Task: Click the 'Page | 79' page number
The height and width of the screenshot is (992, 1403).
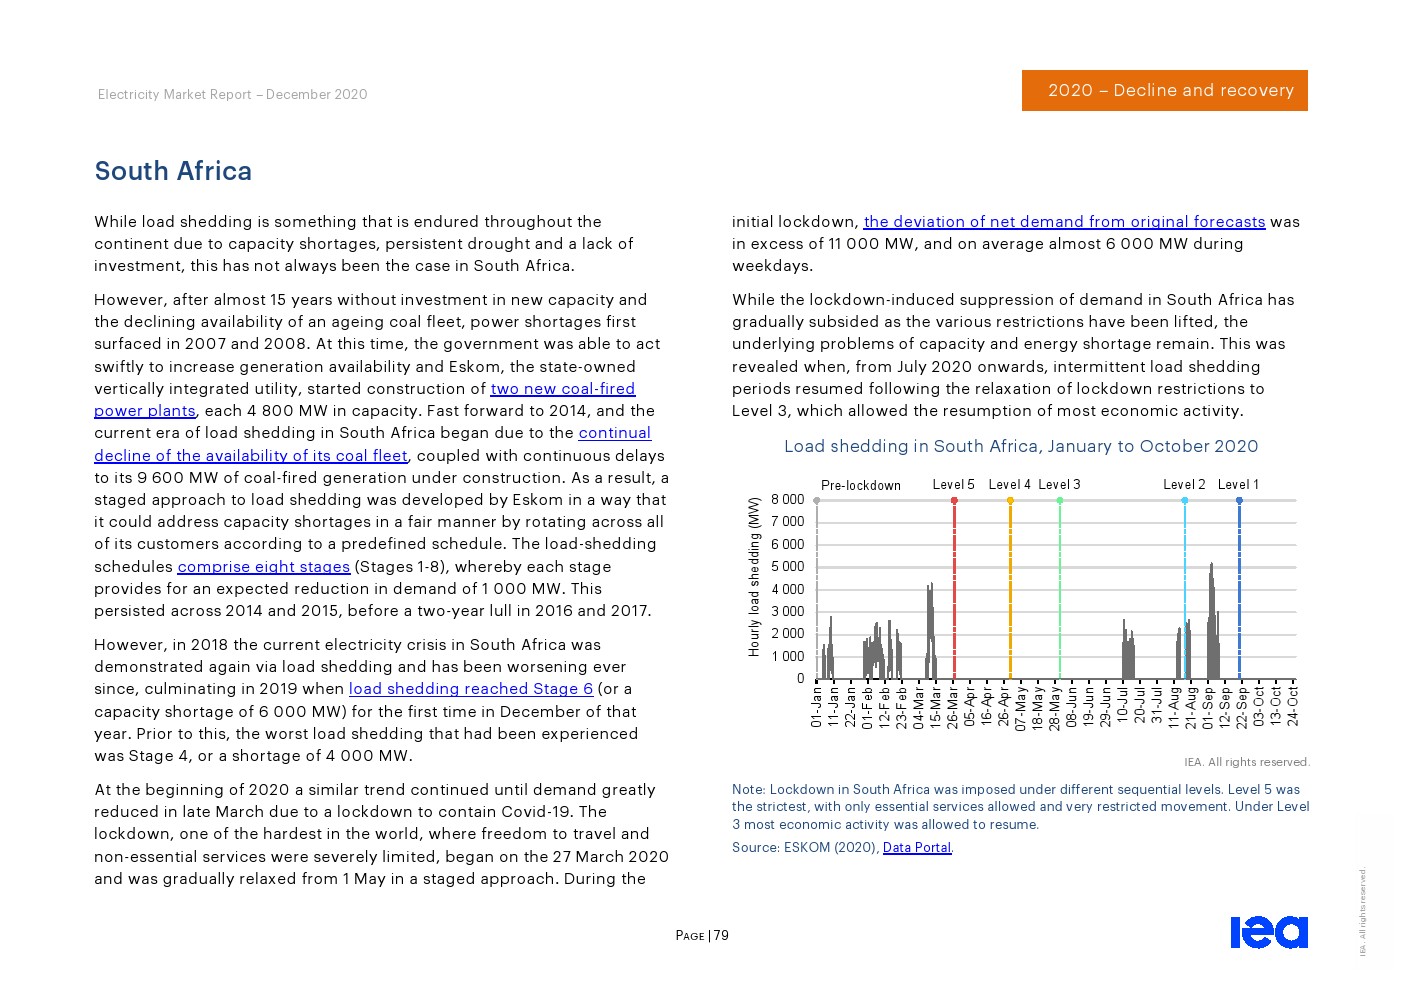Action: [x=702, y=936]
